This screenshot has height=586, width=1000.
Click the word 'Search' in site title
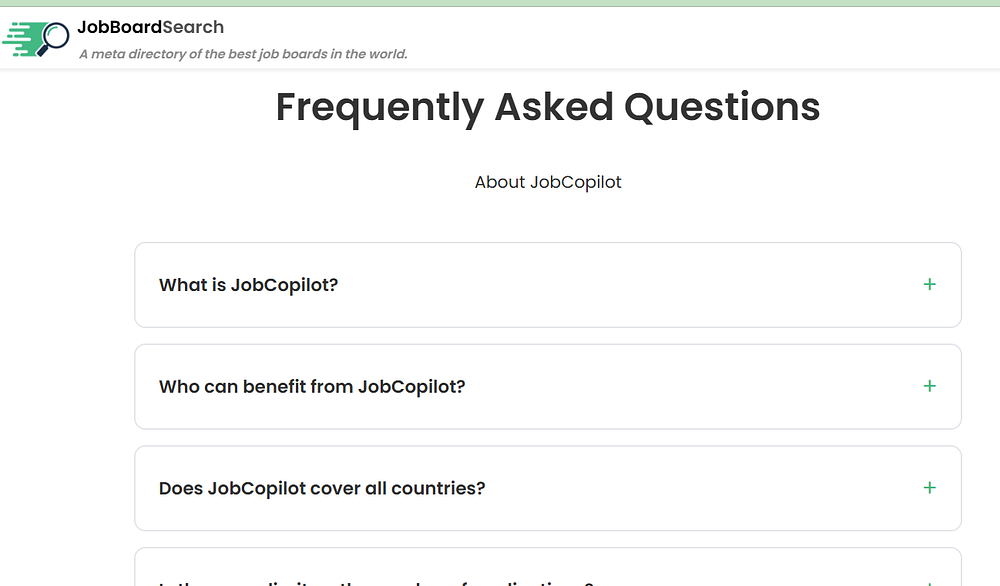pos(194,28)
